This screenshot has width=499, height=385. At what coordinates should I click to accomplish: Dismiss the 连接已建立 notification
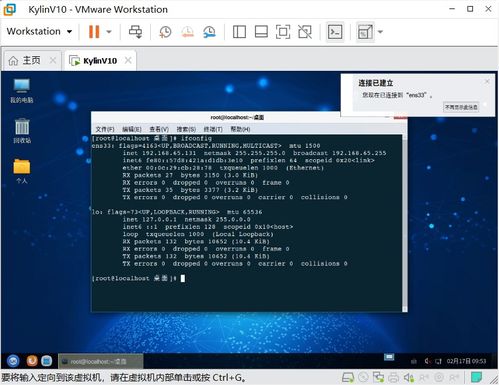point(487,81)
